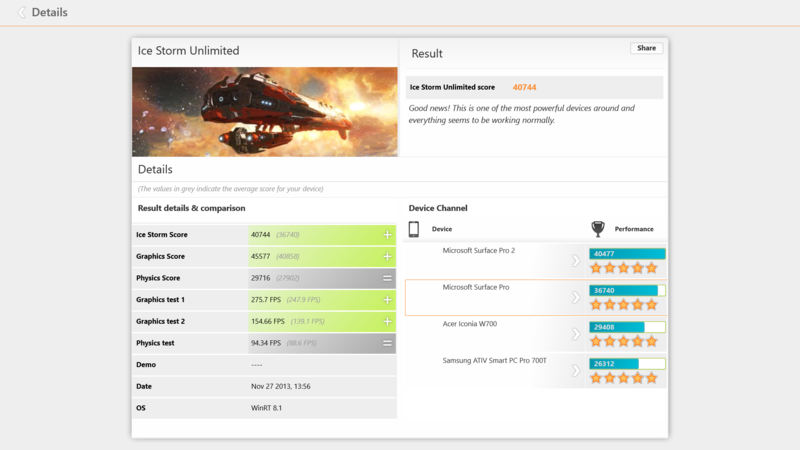Click the Physics Score row label
The height and width of the screenshot is (450, 800).
tap(158, 278)
